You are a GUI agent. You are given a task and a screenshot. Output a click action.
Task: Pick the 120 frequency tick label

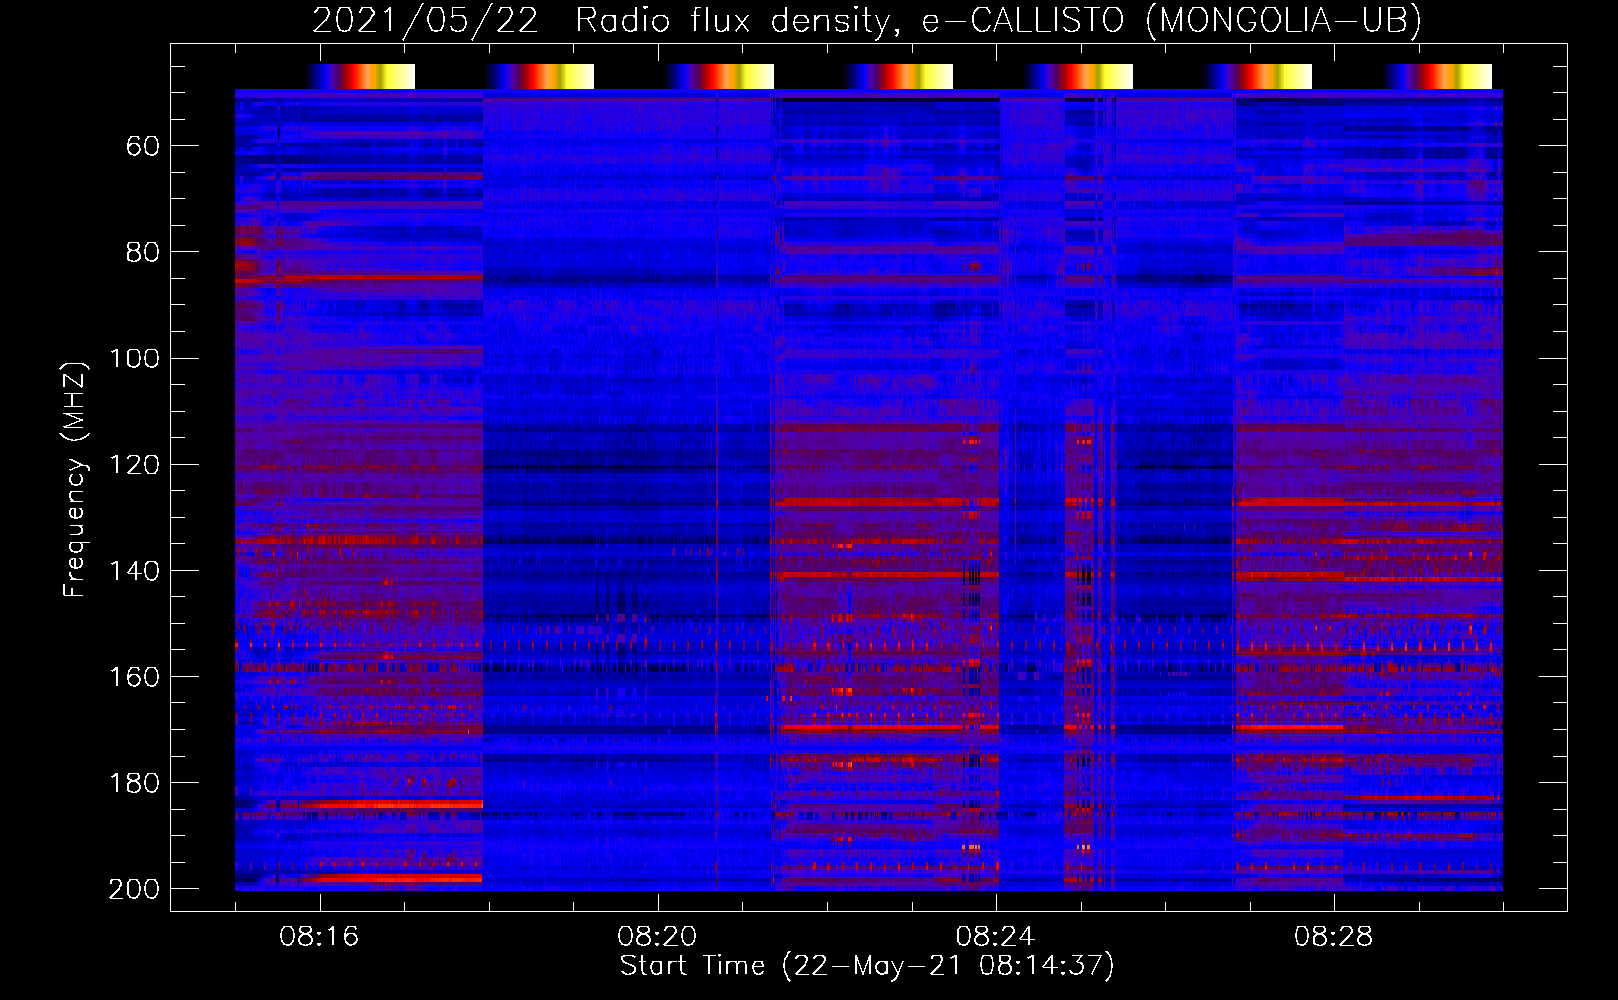click(x=134, y=465)
